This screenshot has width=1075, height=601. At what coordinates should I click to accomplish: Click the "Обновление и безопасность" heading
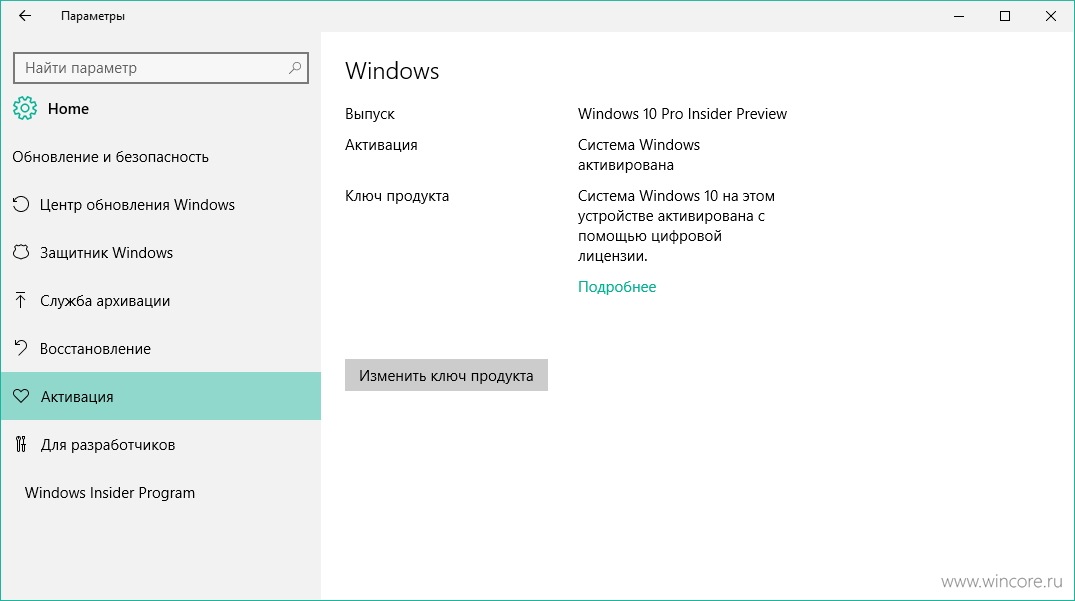[x=110, y=157]
